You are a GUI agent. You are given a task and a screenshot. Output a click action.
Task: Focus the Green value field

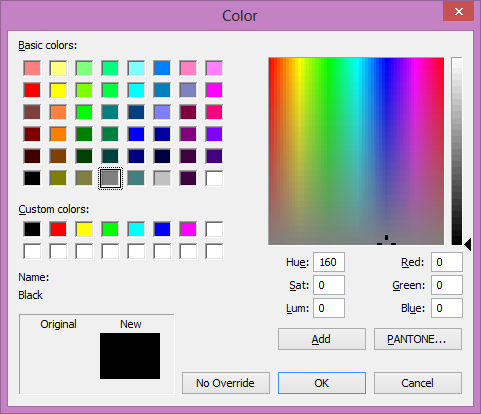[447, 285]
